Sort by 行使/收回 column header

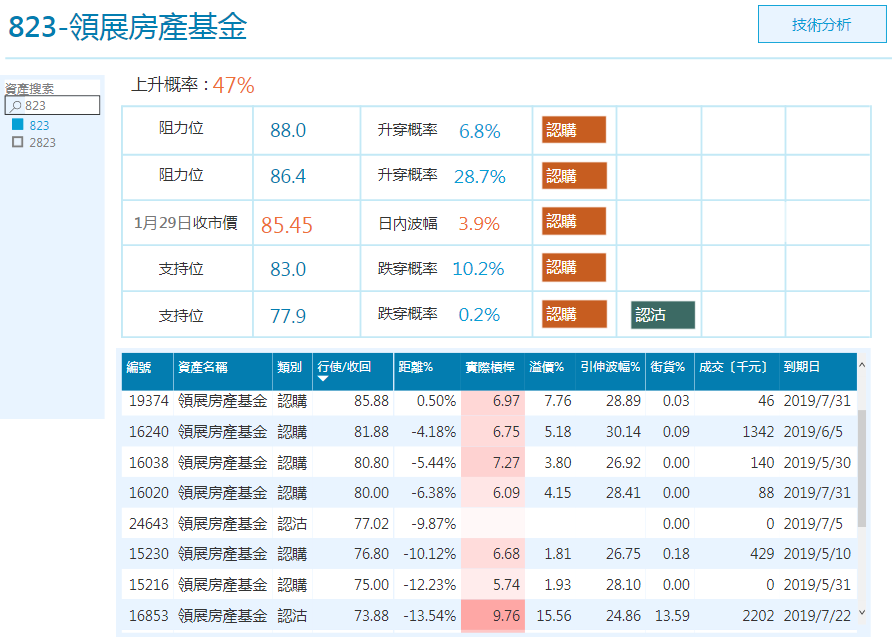[x=353, y=371]
